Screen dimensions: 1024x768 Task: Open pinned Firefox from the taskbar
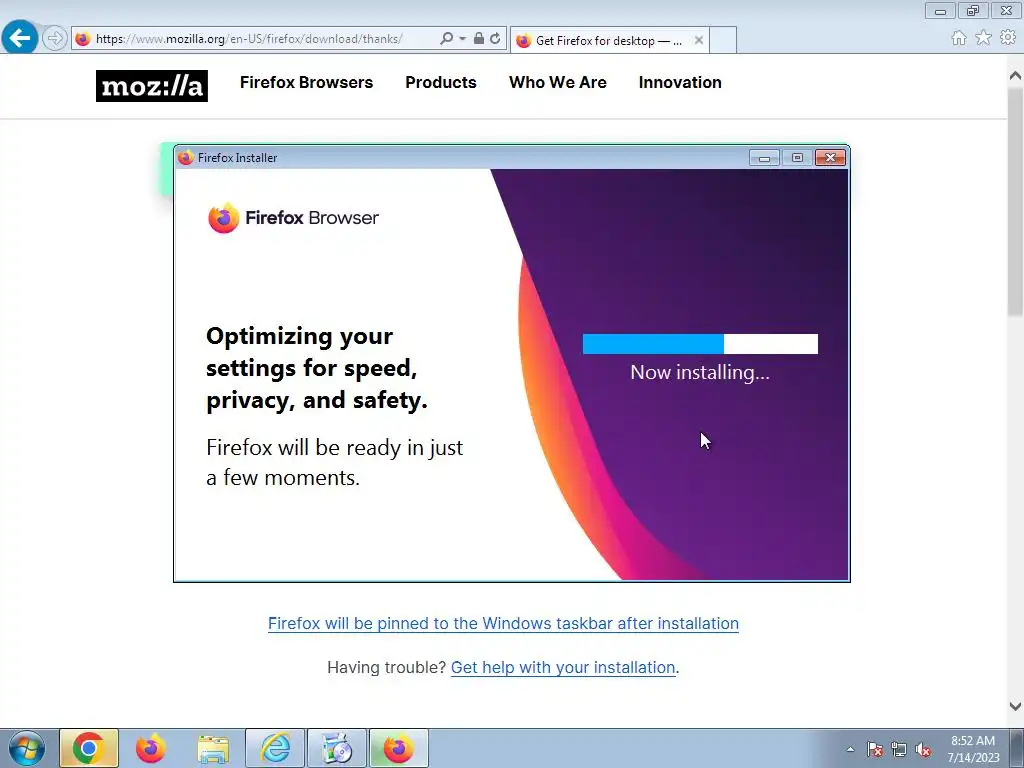click(151, 748)
